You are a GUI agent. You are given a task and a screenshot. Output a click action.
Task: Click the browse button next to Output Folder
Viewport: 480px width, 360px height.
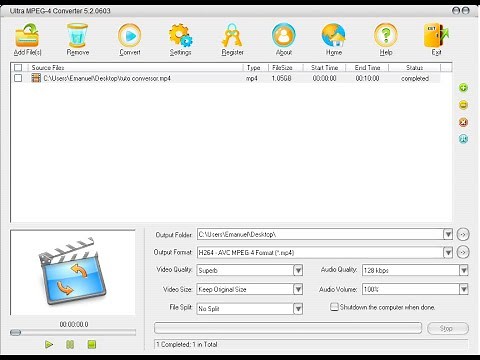point(463,234)
